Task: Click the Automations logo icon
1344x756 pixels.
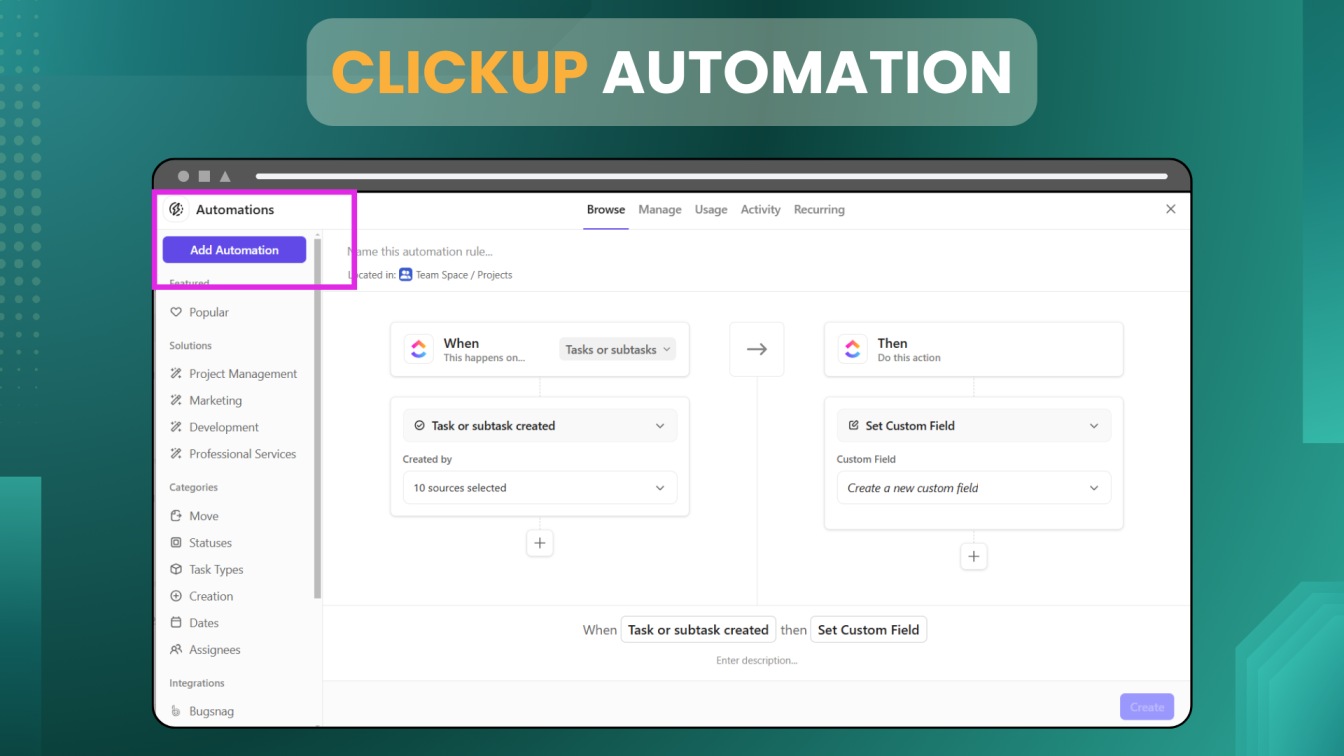Action: click(x=176, y=209)
